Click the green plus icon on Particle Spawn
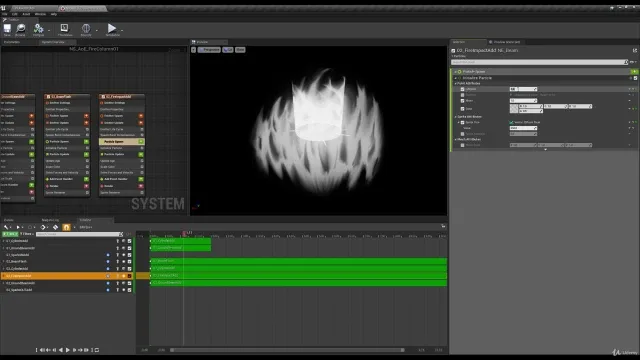Image resolution: width=640 pixels, height=360 pixels. tap(634, 71)
